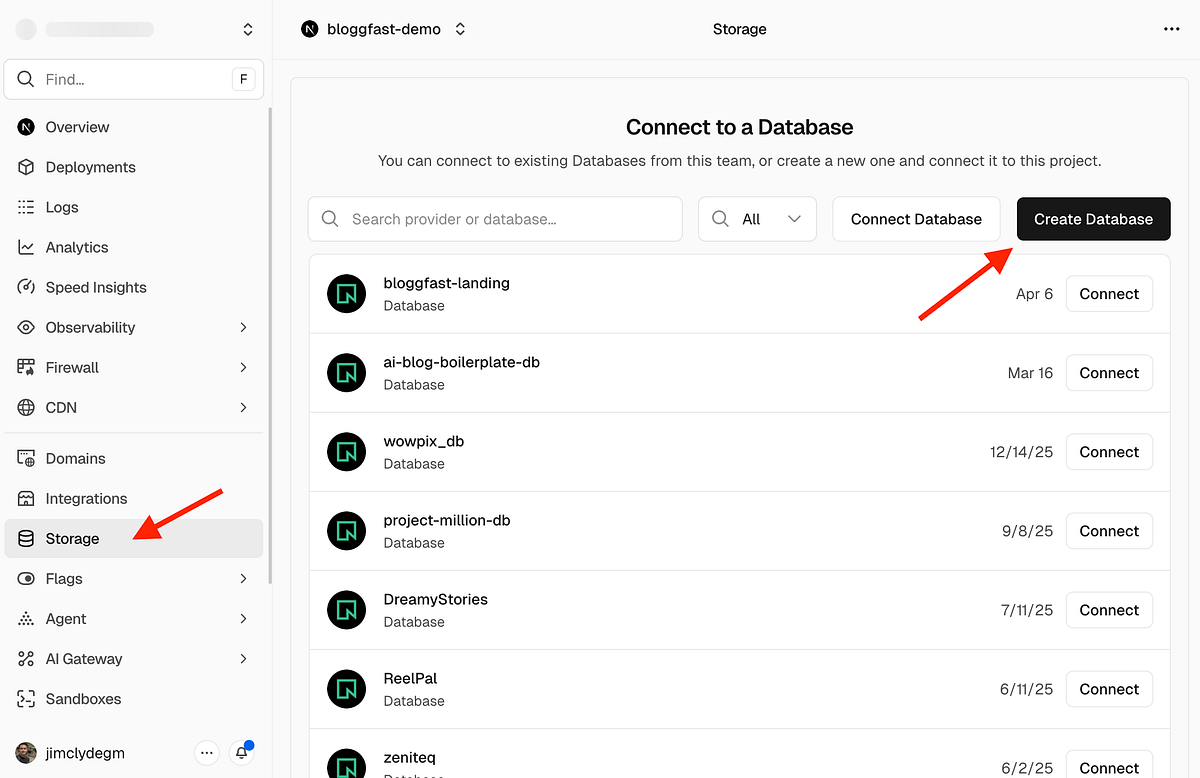1200x778 pixels.
Task: Connect the project-million-db database
Action: point(1109,531)
